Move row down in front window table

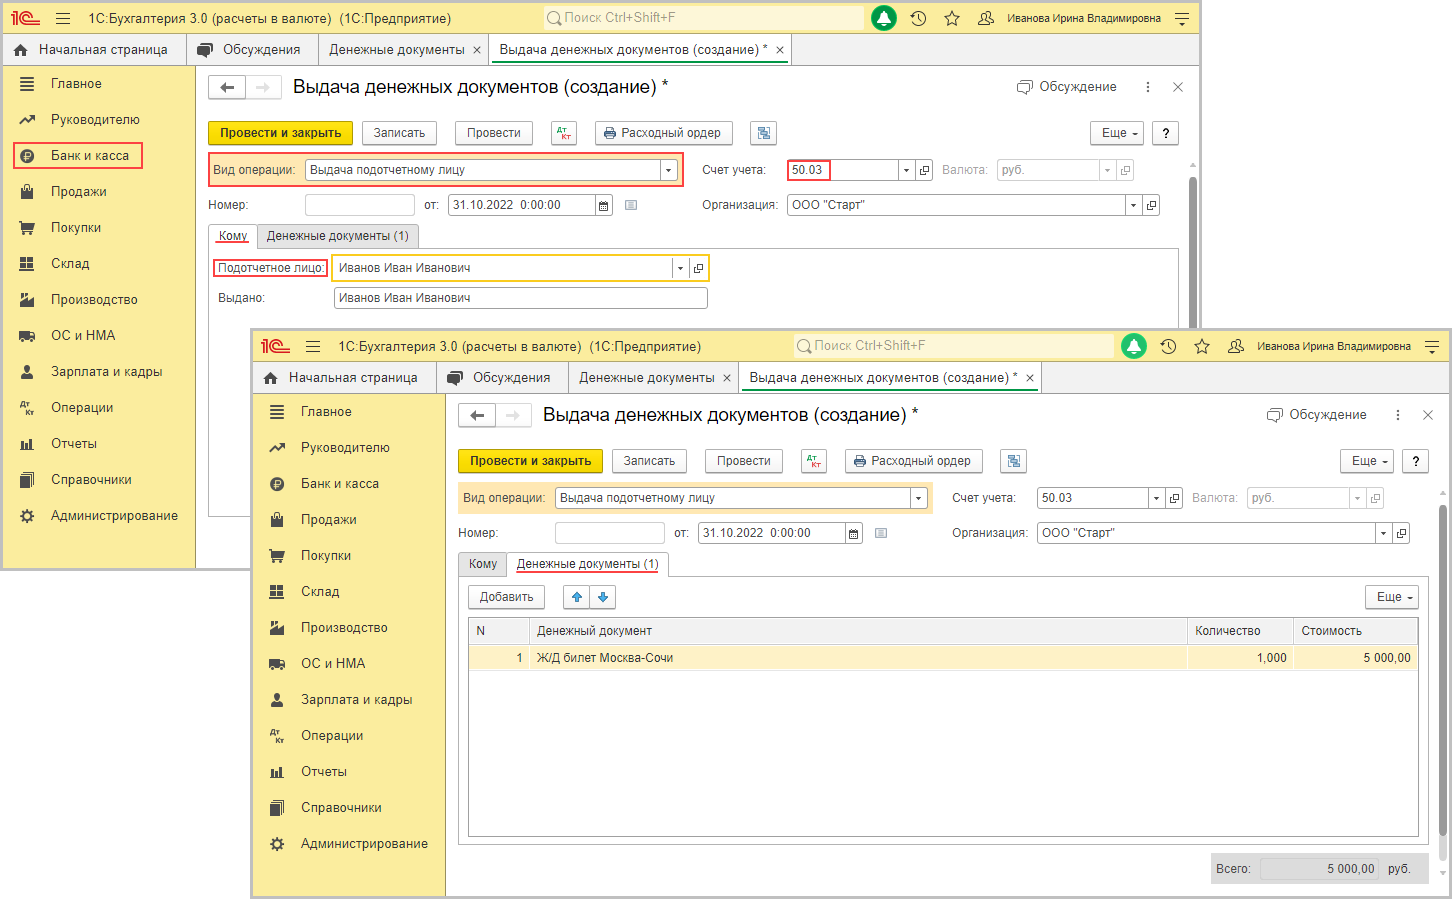[602, 597]
